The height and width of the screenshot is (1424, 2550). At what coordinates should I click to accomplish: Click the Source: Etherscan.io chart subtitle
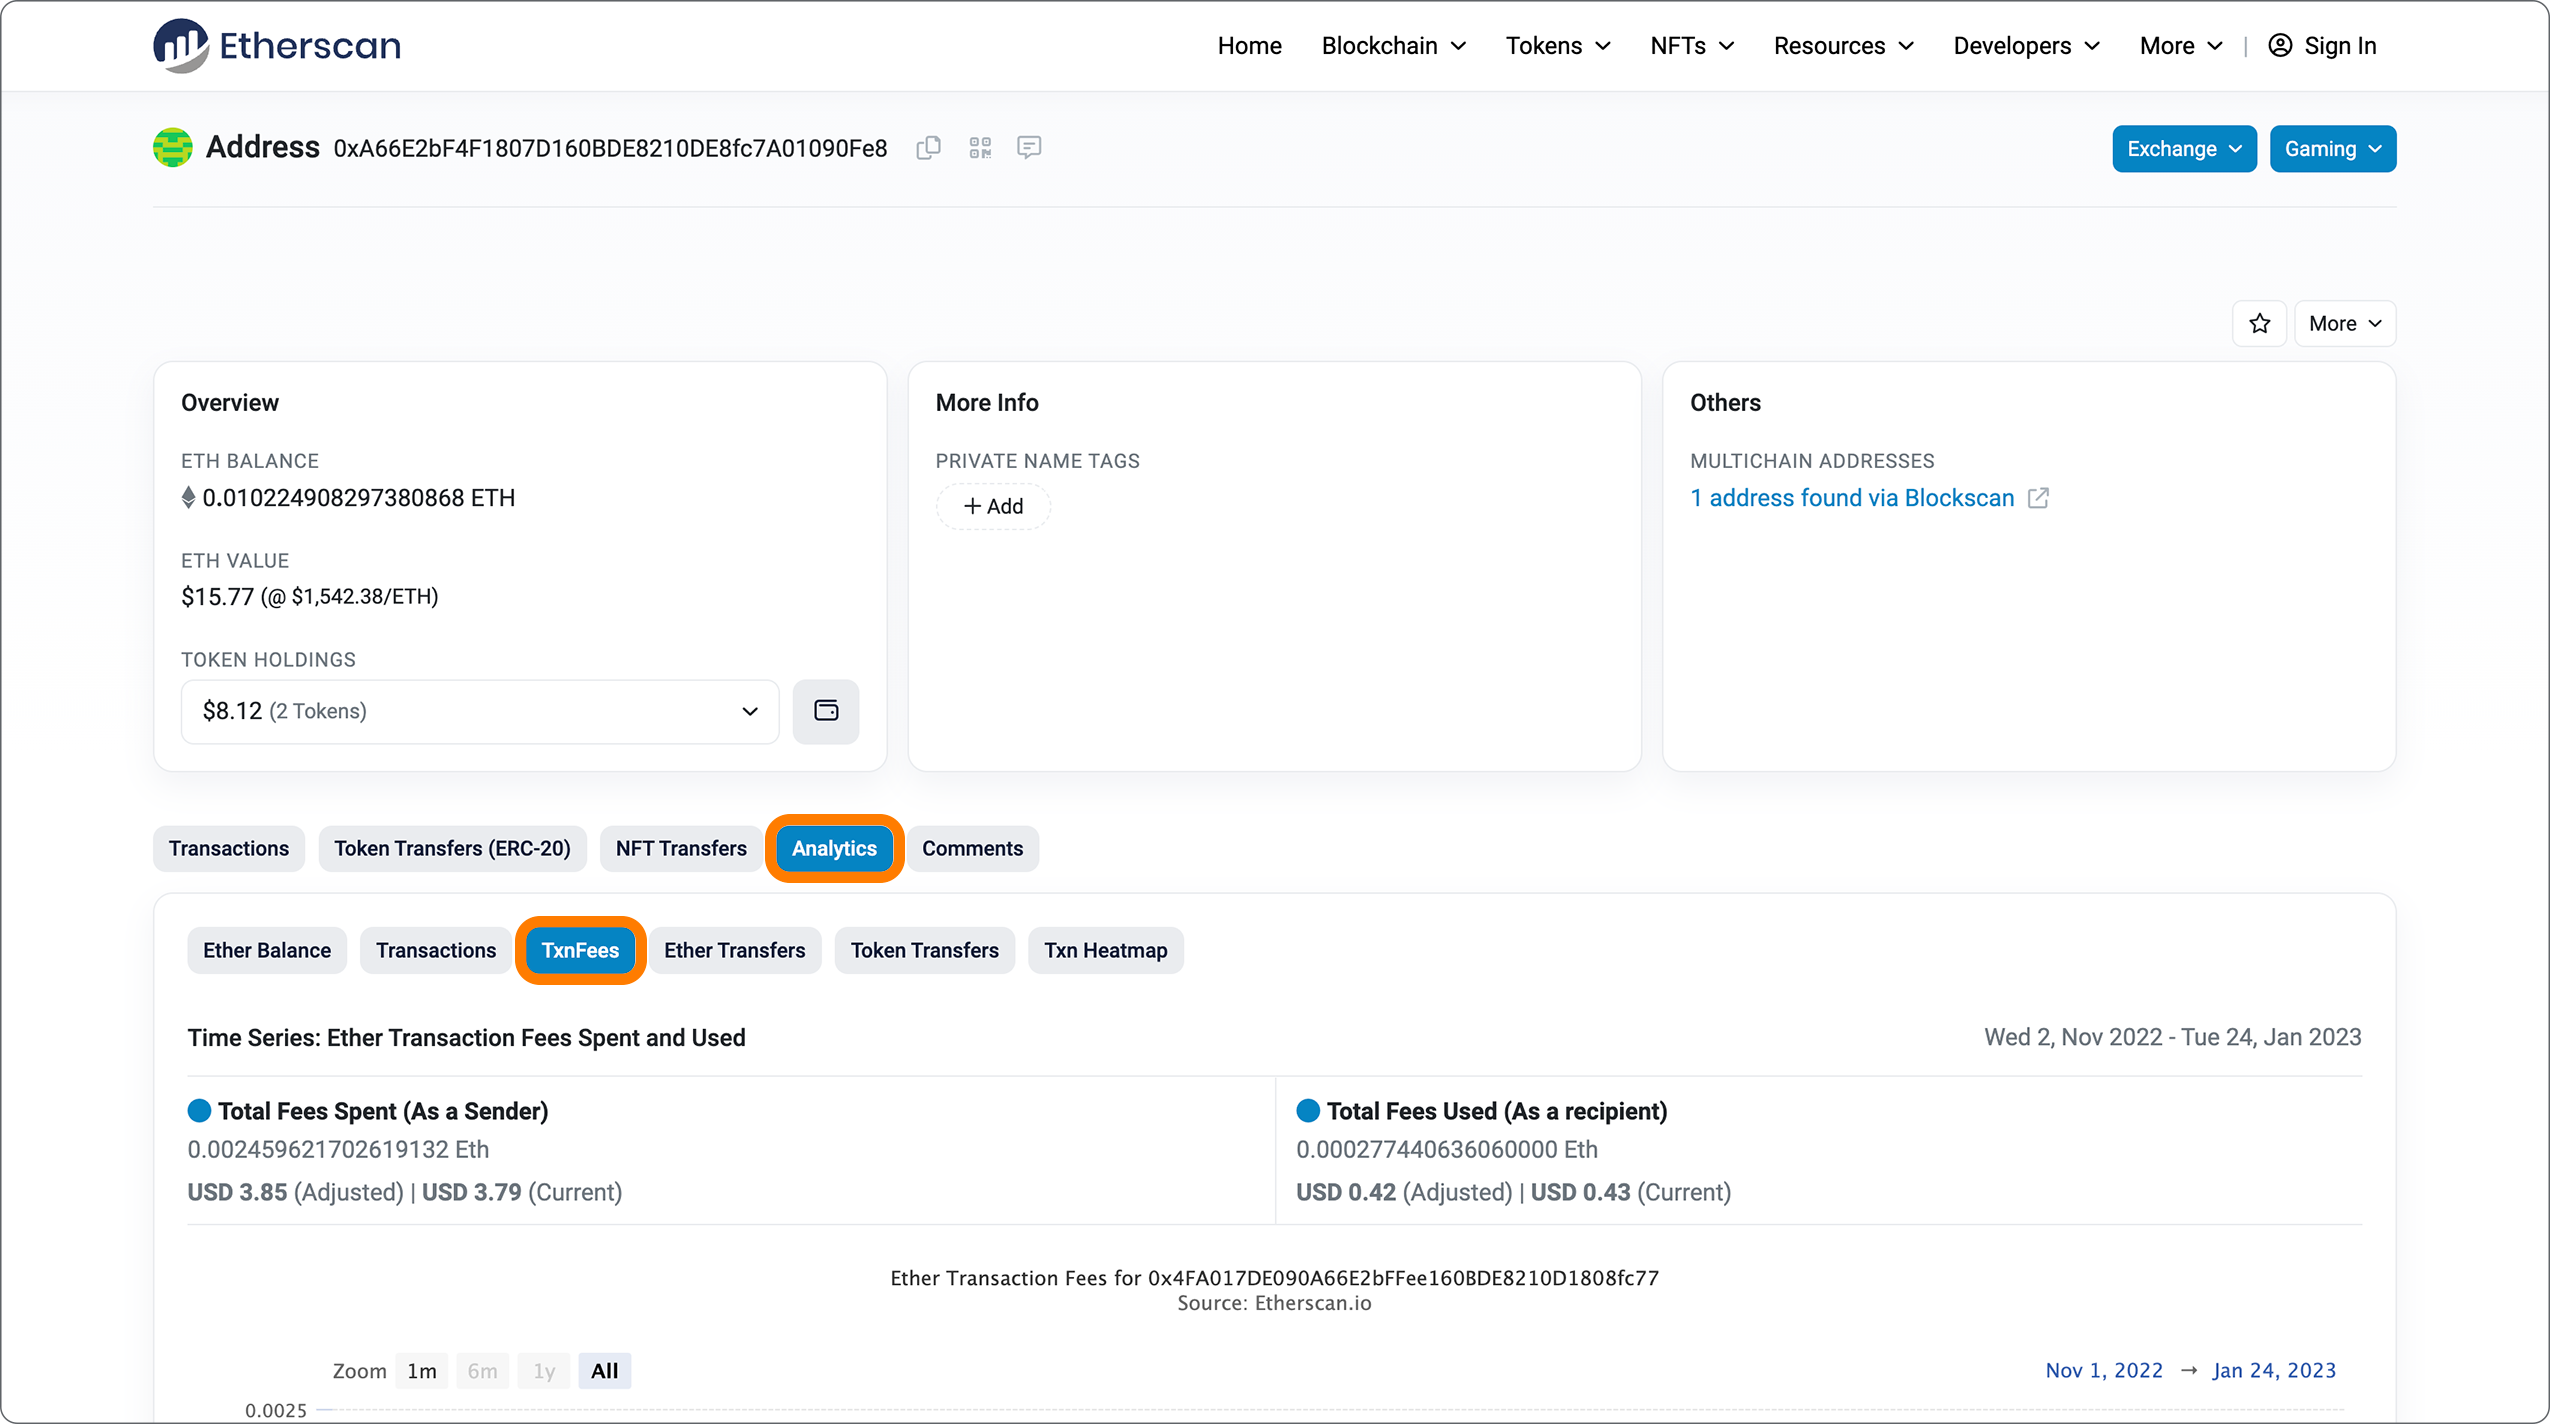pos(1274,1303)
